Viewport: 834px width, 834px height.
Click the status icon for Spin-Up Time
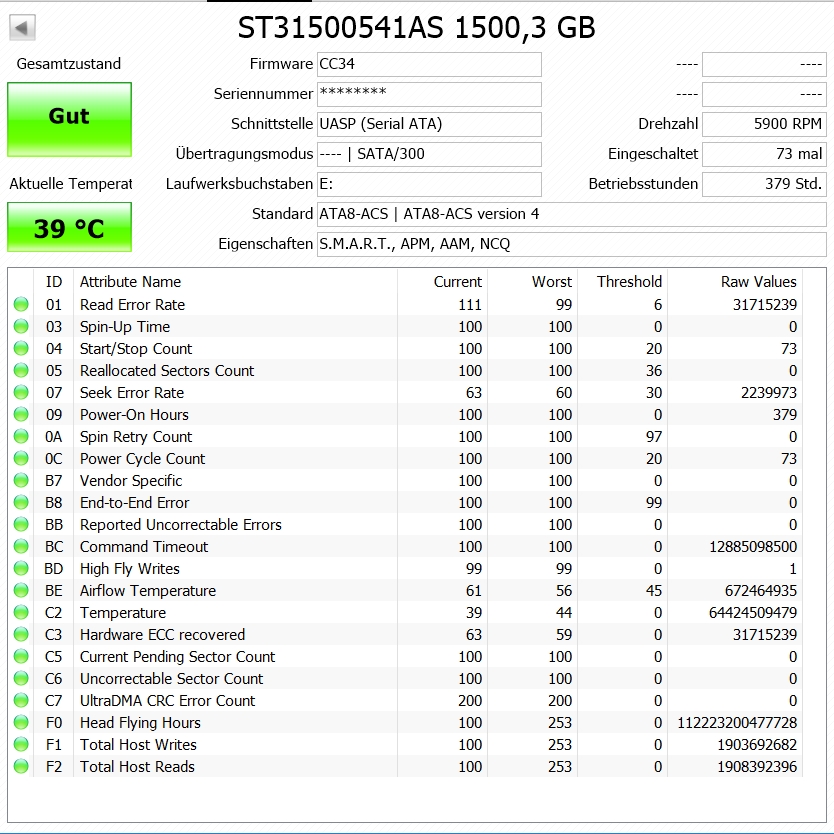(21, 326)
